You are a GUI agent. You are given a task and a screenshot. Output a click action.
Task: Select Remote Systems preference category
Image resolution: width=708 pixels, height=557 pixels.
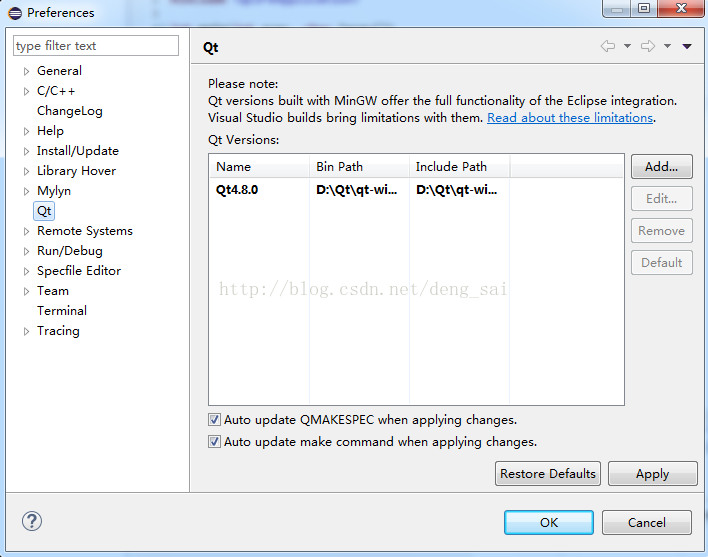coord(85,231)
